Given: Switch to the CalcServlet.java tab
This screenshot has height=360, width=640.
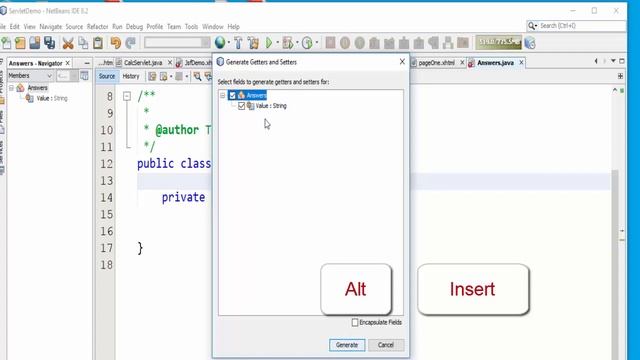Looking at the screenshot, I should tap(143, 63).
